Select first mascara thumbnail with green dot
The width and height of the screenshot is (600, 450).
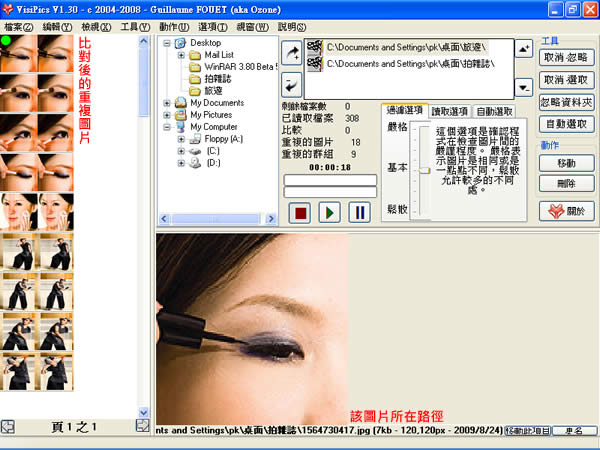coord(18,53)
